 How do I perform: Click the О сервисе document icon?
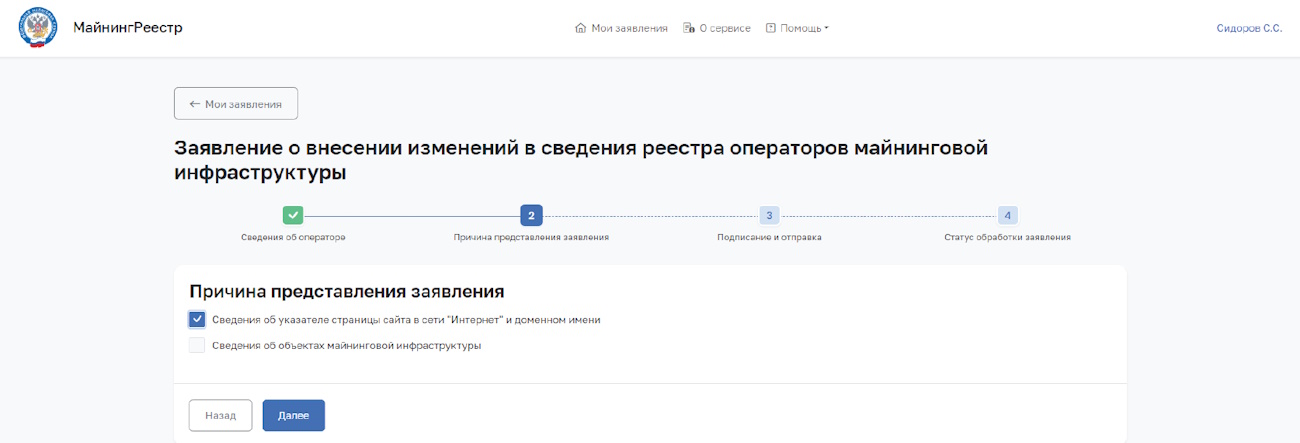click(x=689, y=28)
